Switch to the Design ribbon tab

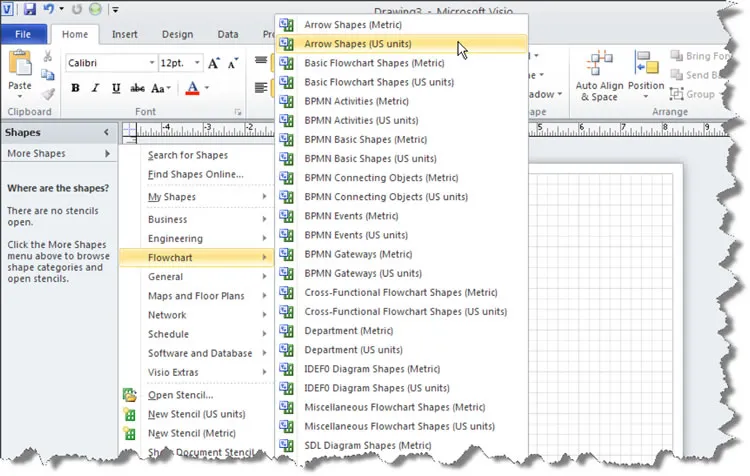click(x=177, y=34)
